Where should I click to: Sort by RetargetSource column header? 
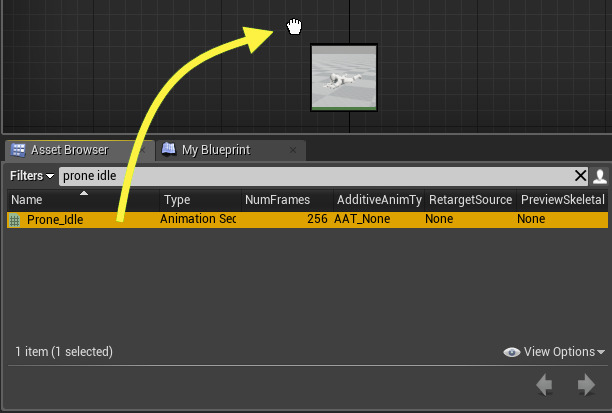coord(470,199)
